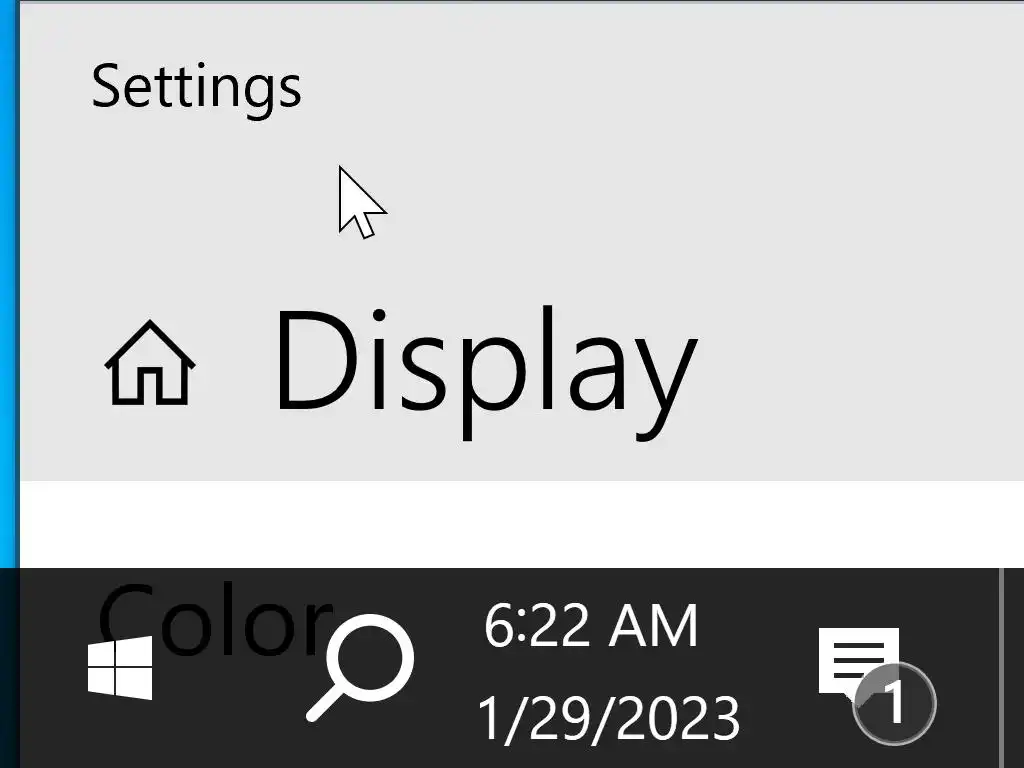Viewport: 1024px width, 768px height.
Task: Select the Settings window title text
Action: 196,88
